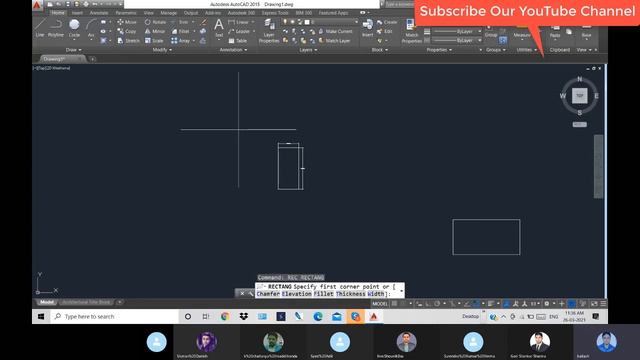The image size is (640, 360).
Task: Open the Windows Start menu
Action: 41,316
